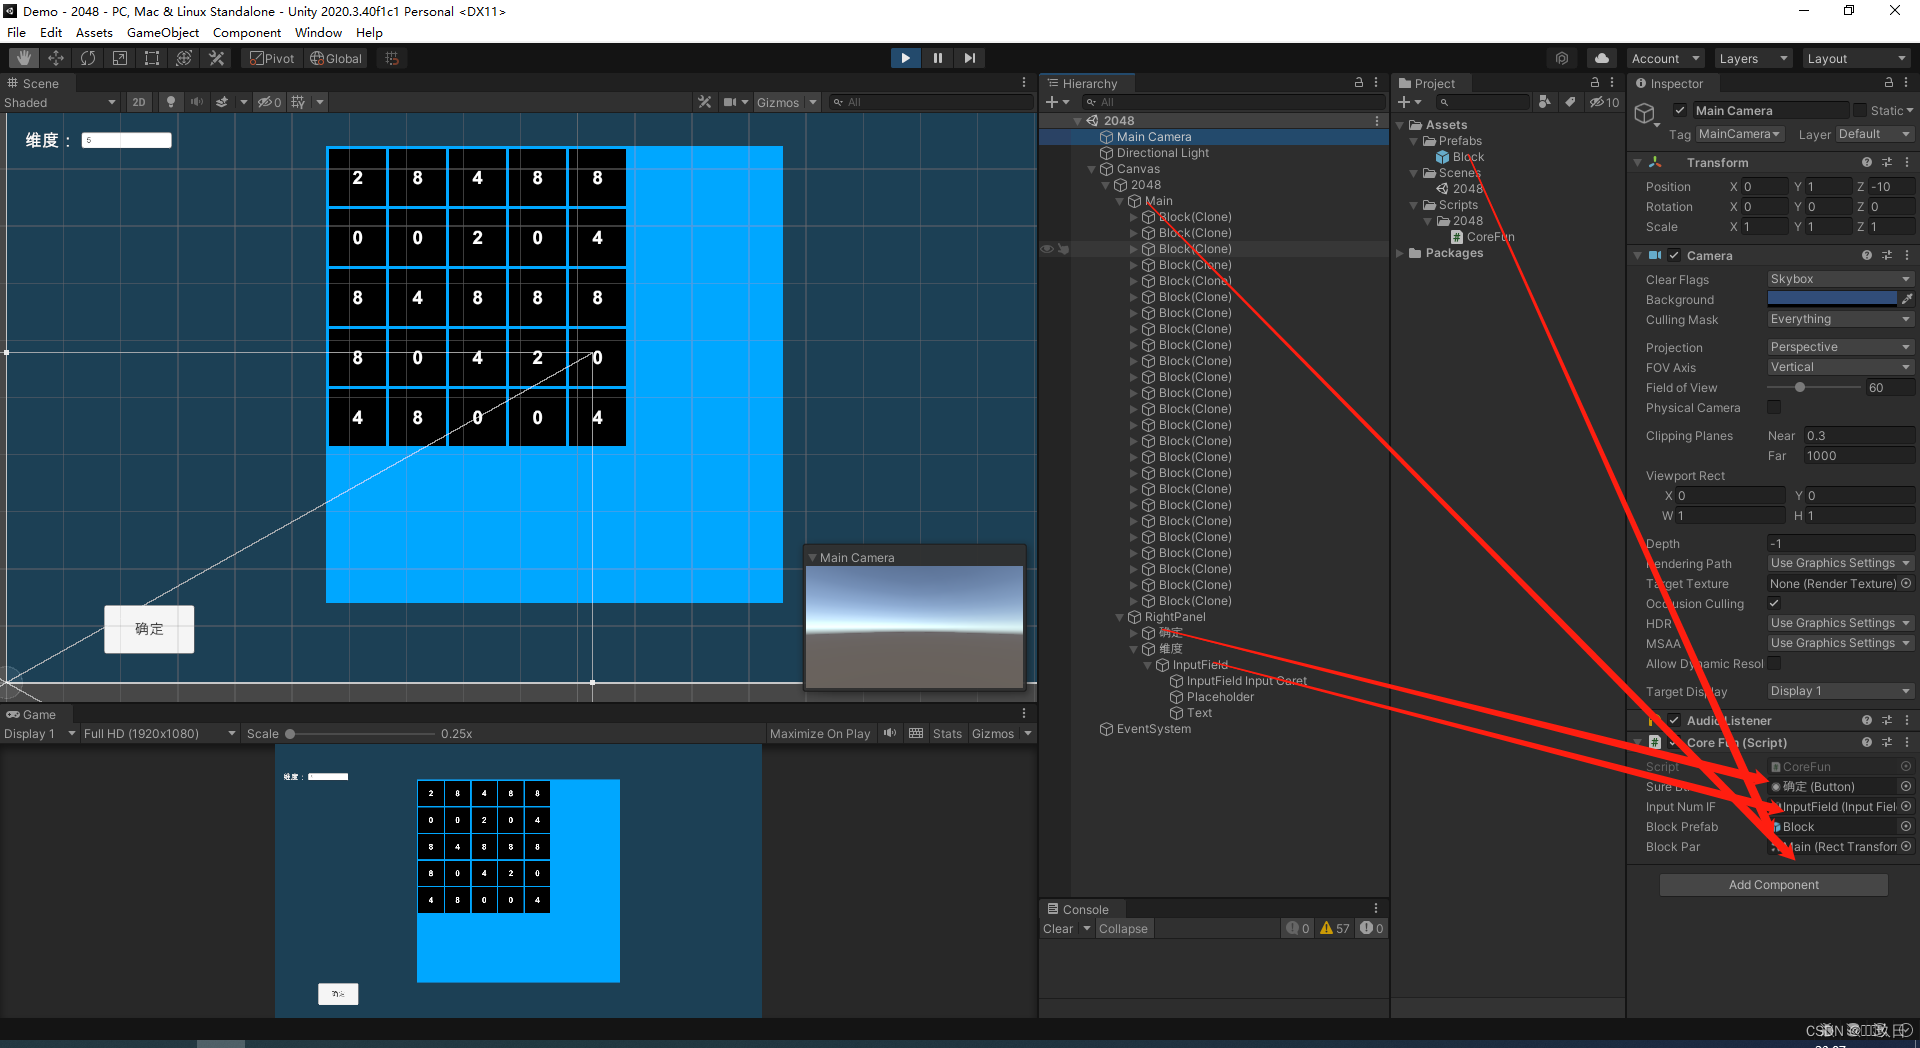1920x1048 pixels.
Task: Click Clear in the Console panel
Action: (1059, 928)
